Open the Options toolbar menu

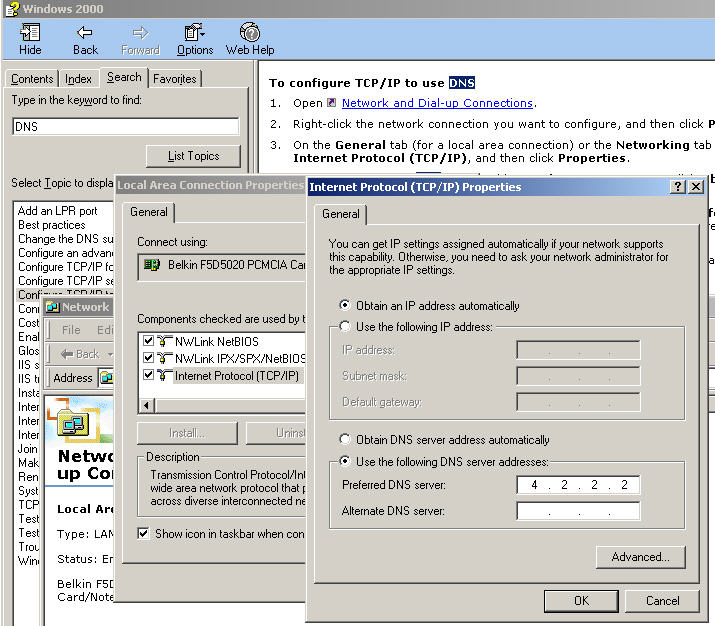click(x=195, y=39)
